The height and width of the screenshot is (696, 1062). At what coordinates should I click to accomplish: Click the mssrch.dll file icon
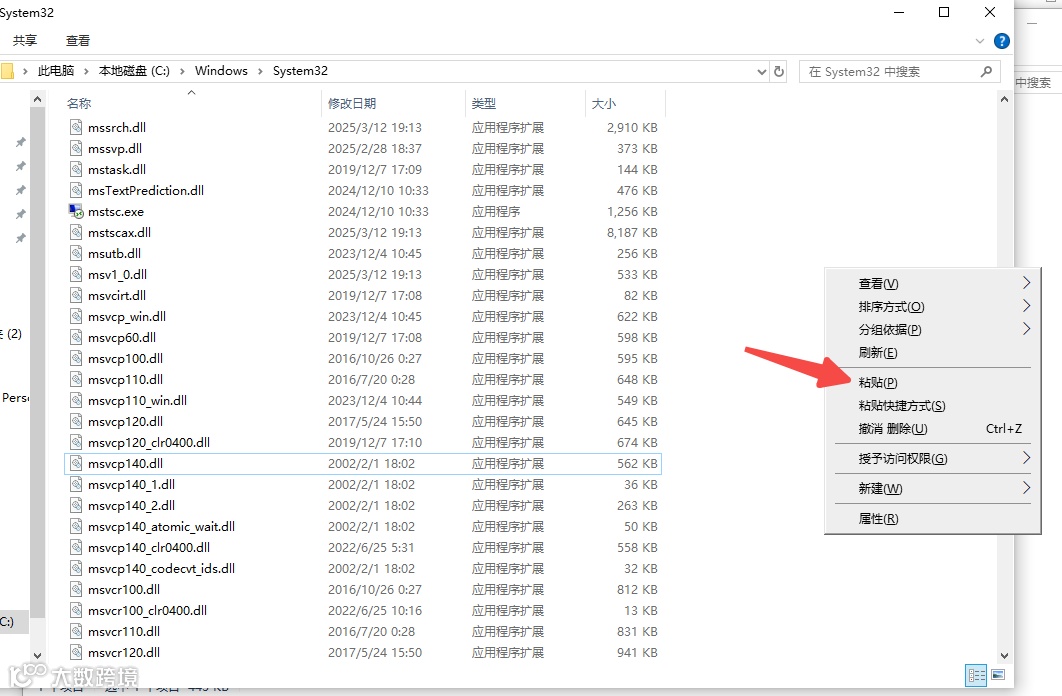pyautogui.click(x=76, y=127)
